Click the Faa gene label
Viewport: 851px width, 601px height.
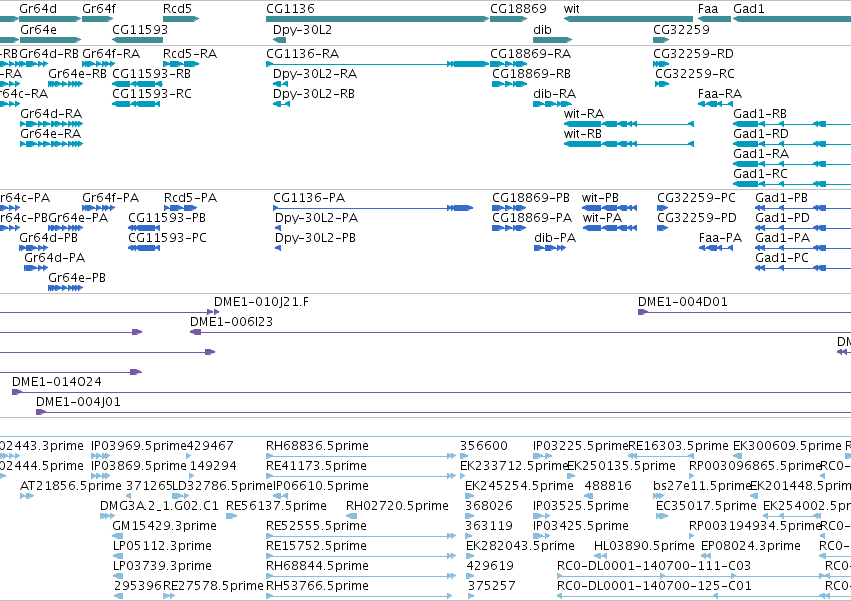pos(708,9)
